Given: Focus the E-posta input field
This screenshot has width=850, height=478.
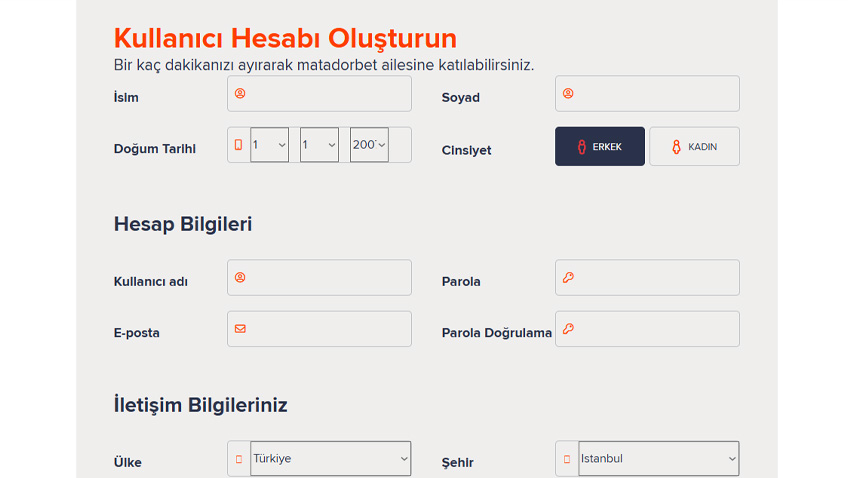Looking at the screenshot, I should click(x=319, y=329).
